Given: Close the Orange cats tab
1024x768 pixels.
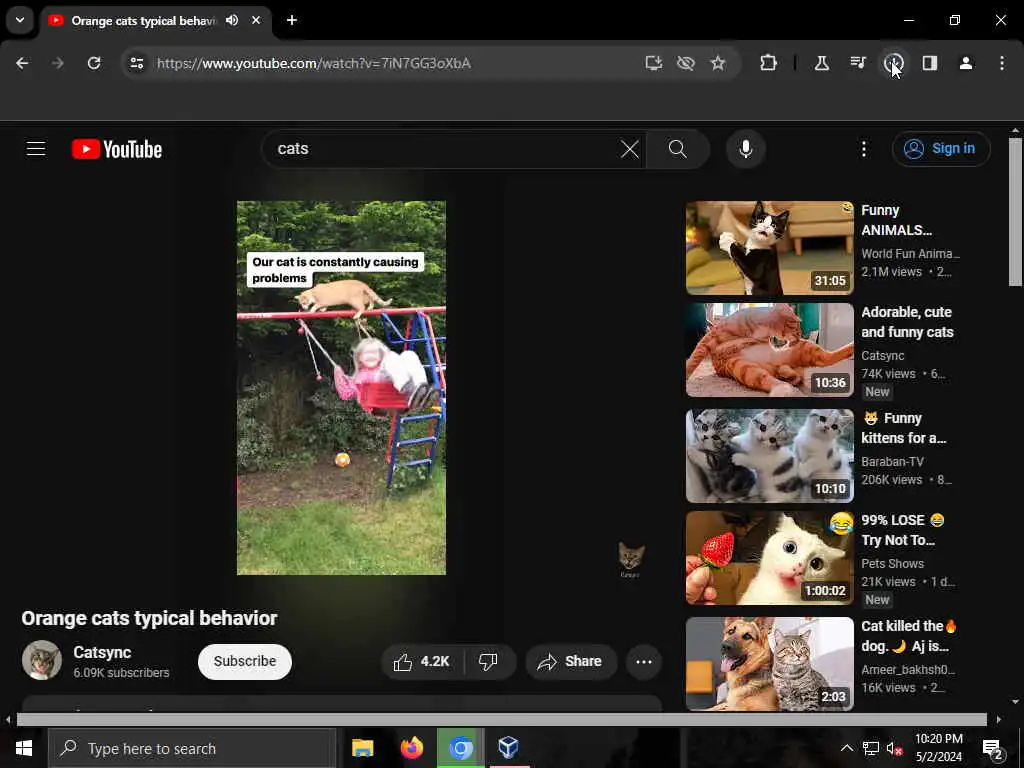Looking at the screenshot, I should click(x=256, y=20).
